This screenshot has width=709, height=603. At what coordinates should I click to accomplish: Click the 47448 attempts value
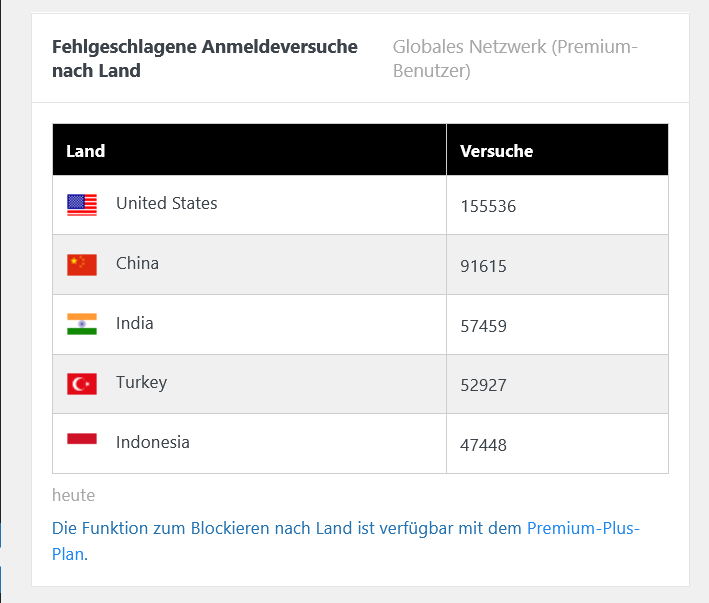coord(483,445)
